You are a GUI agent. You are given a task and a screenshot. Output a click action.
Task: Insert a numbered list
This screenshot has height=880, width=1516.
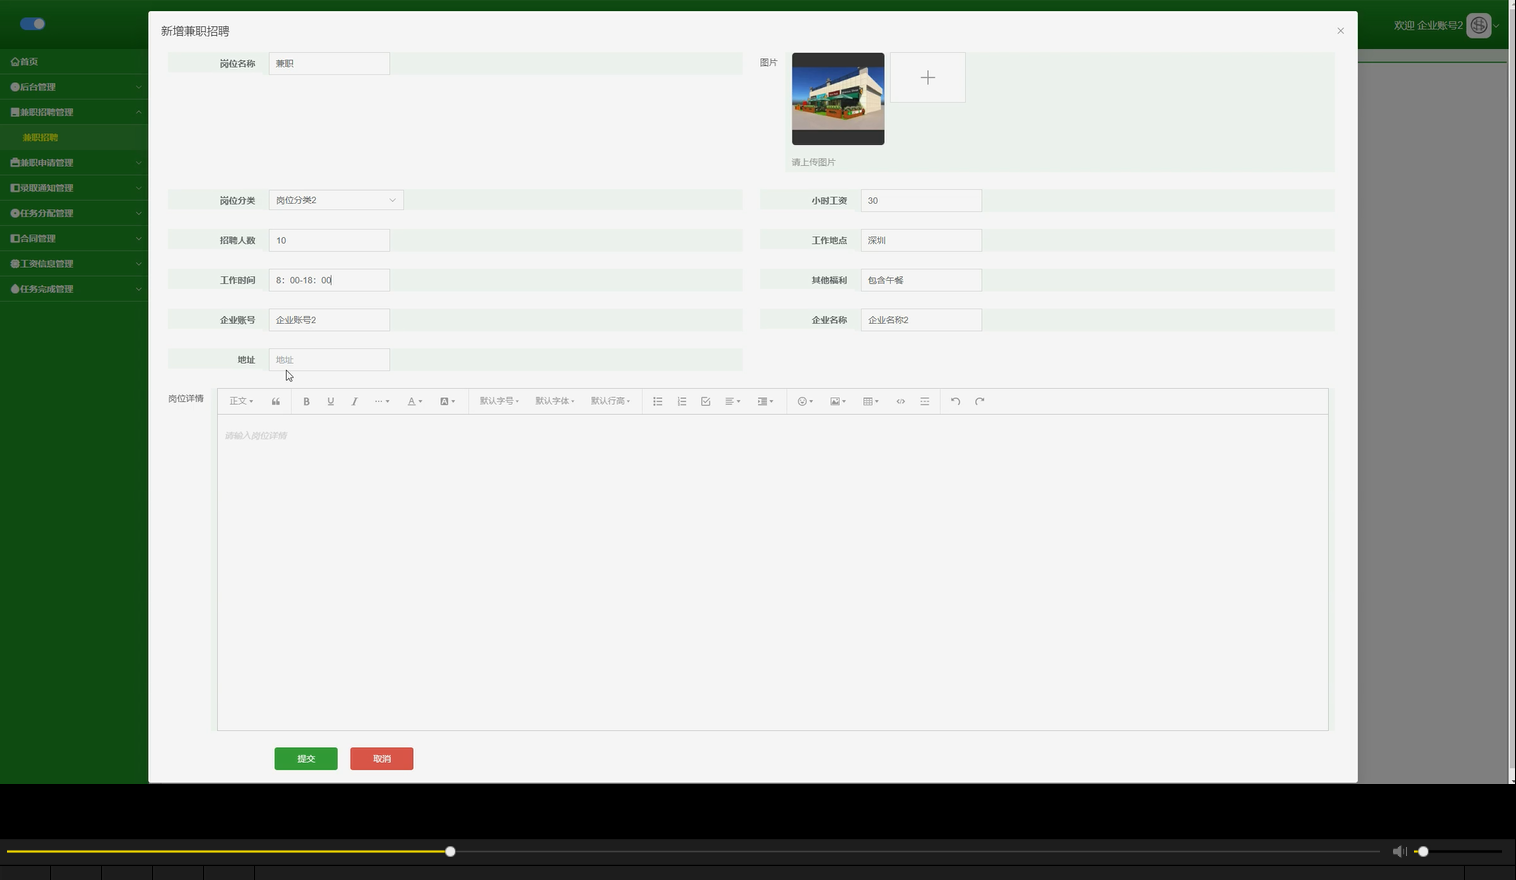682,401
